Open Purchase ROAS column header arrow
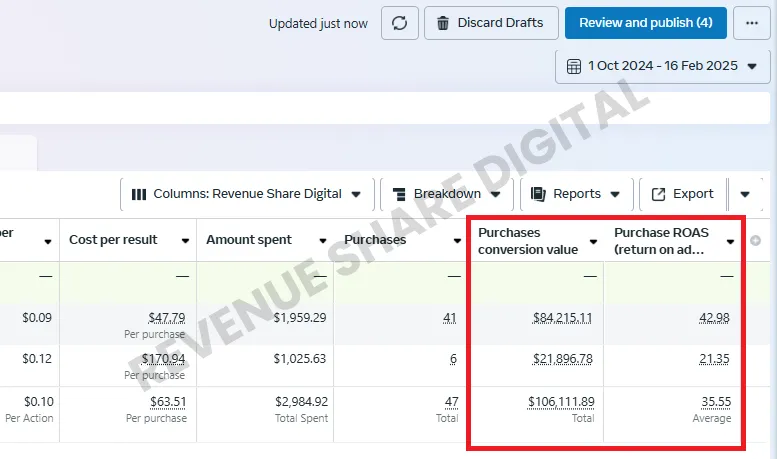The image size is (777, 459). coord(730,242)
